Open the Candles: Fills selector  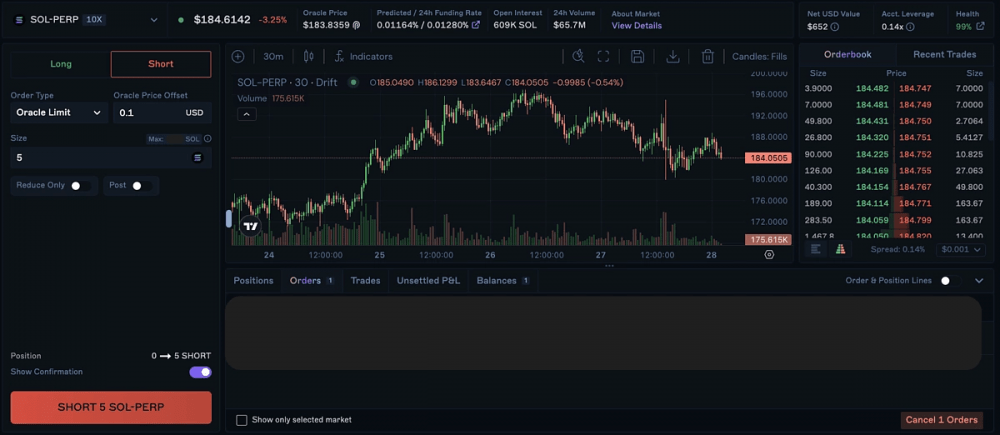click(759, 56)
